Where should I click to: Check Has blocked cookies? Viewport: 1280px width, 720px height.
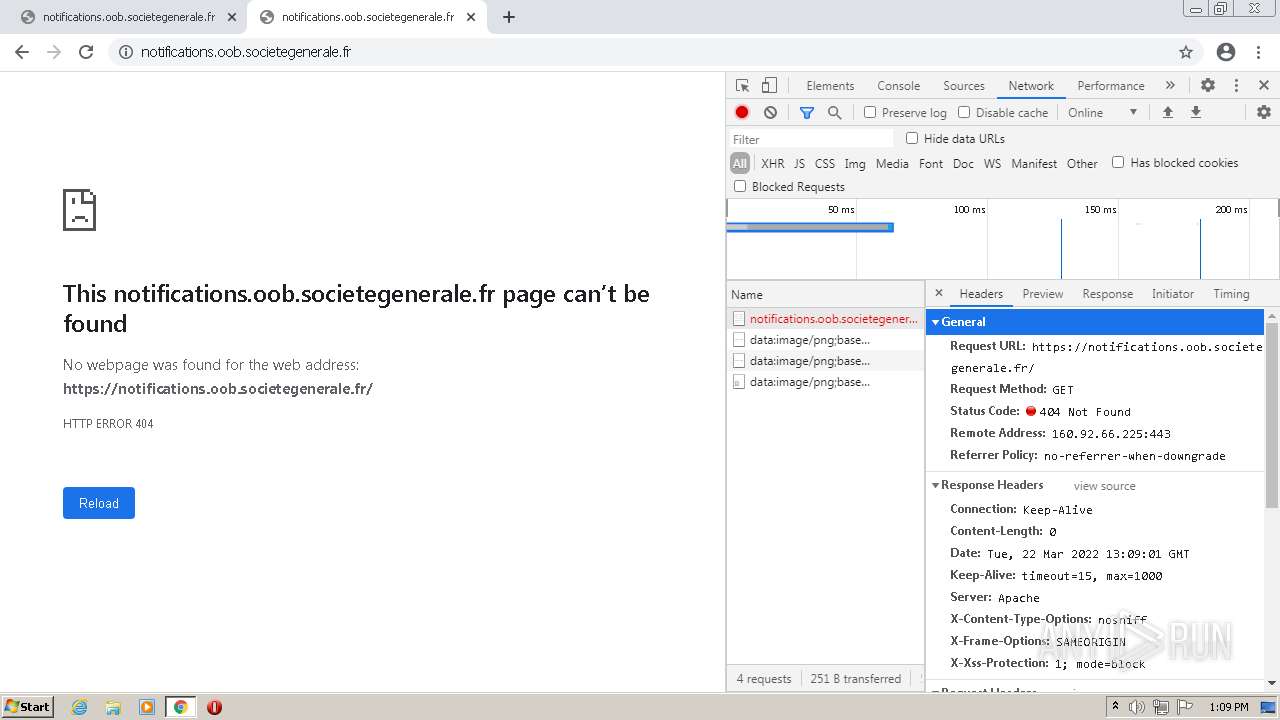pos(1118,162)
